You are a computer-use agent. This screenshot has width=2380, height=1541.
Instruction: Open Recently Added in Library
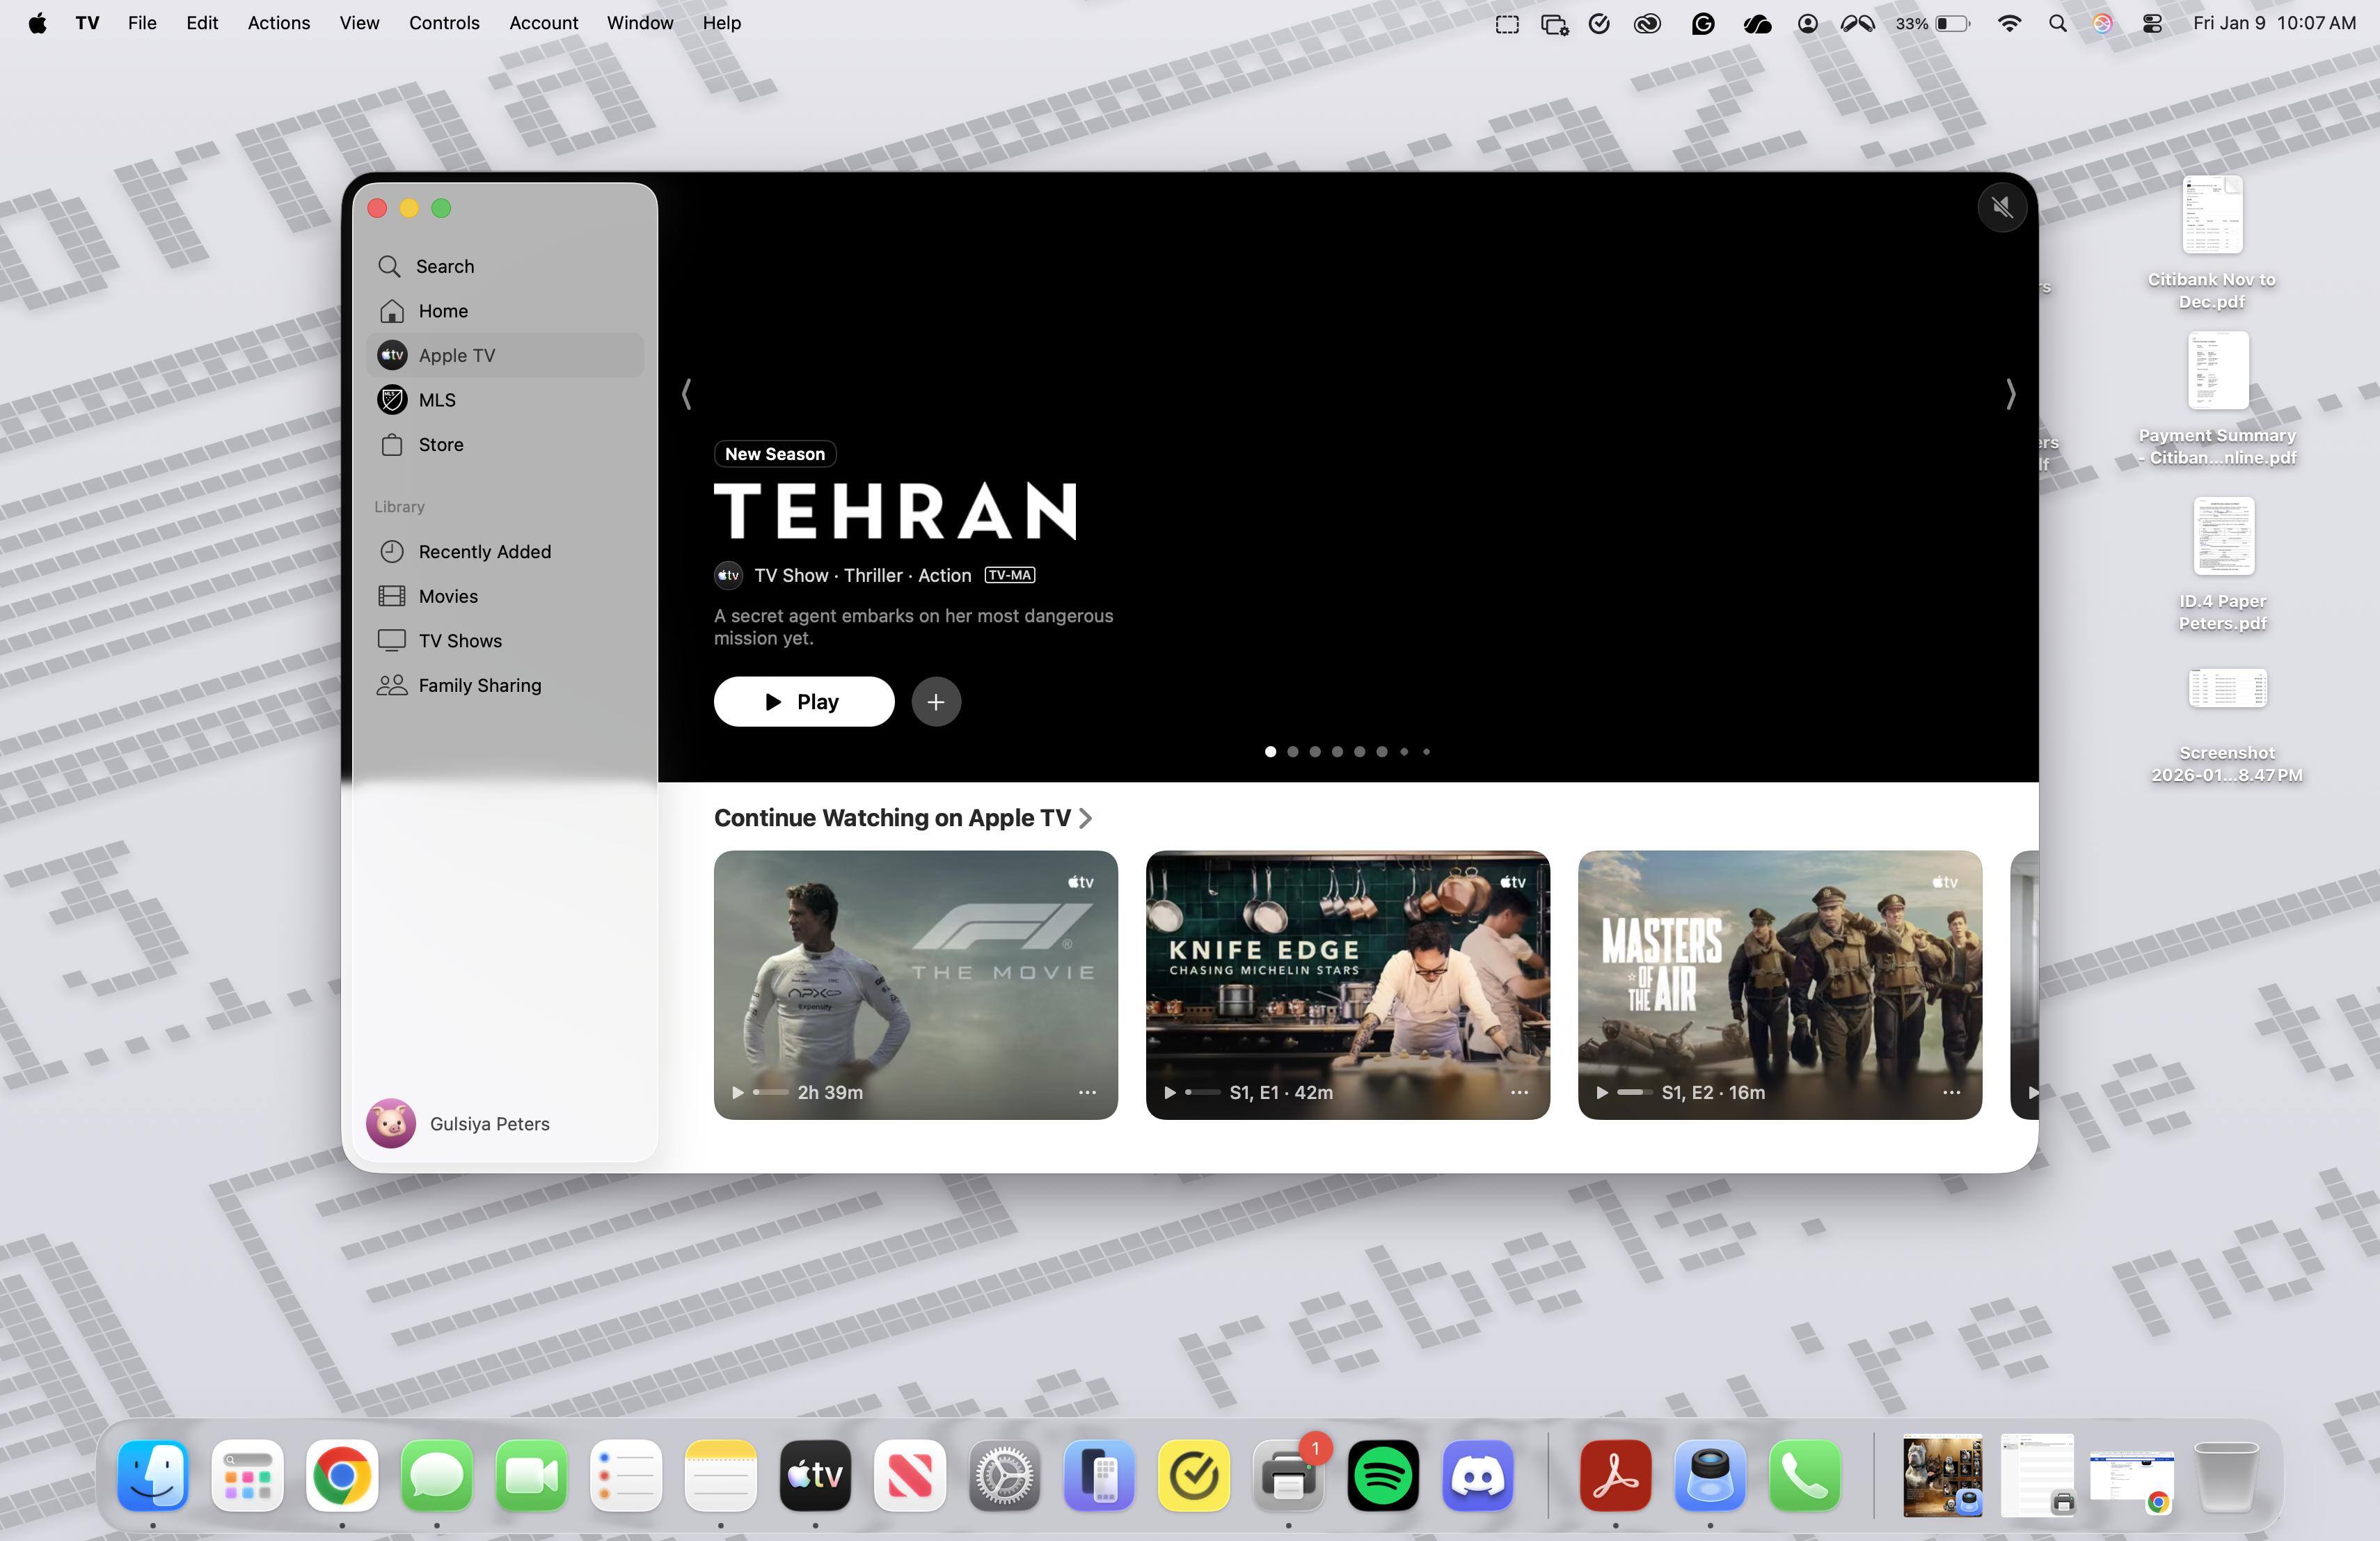(x=484, y=552)
